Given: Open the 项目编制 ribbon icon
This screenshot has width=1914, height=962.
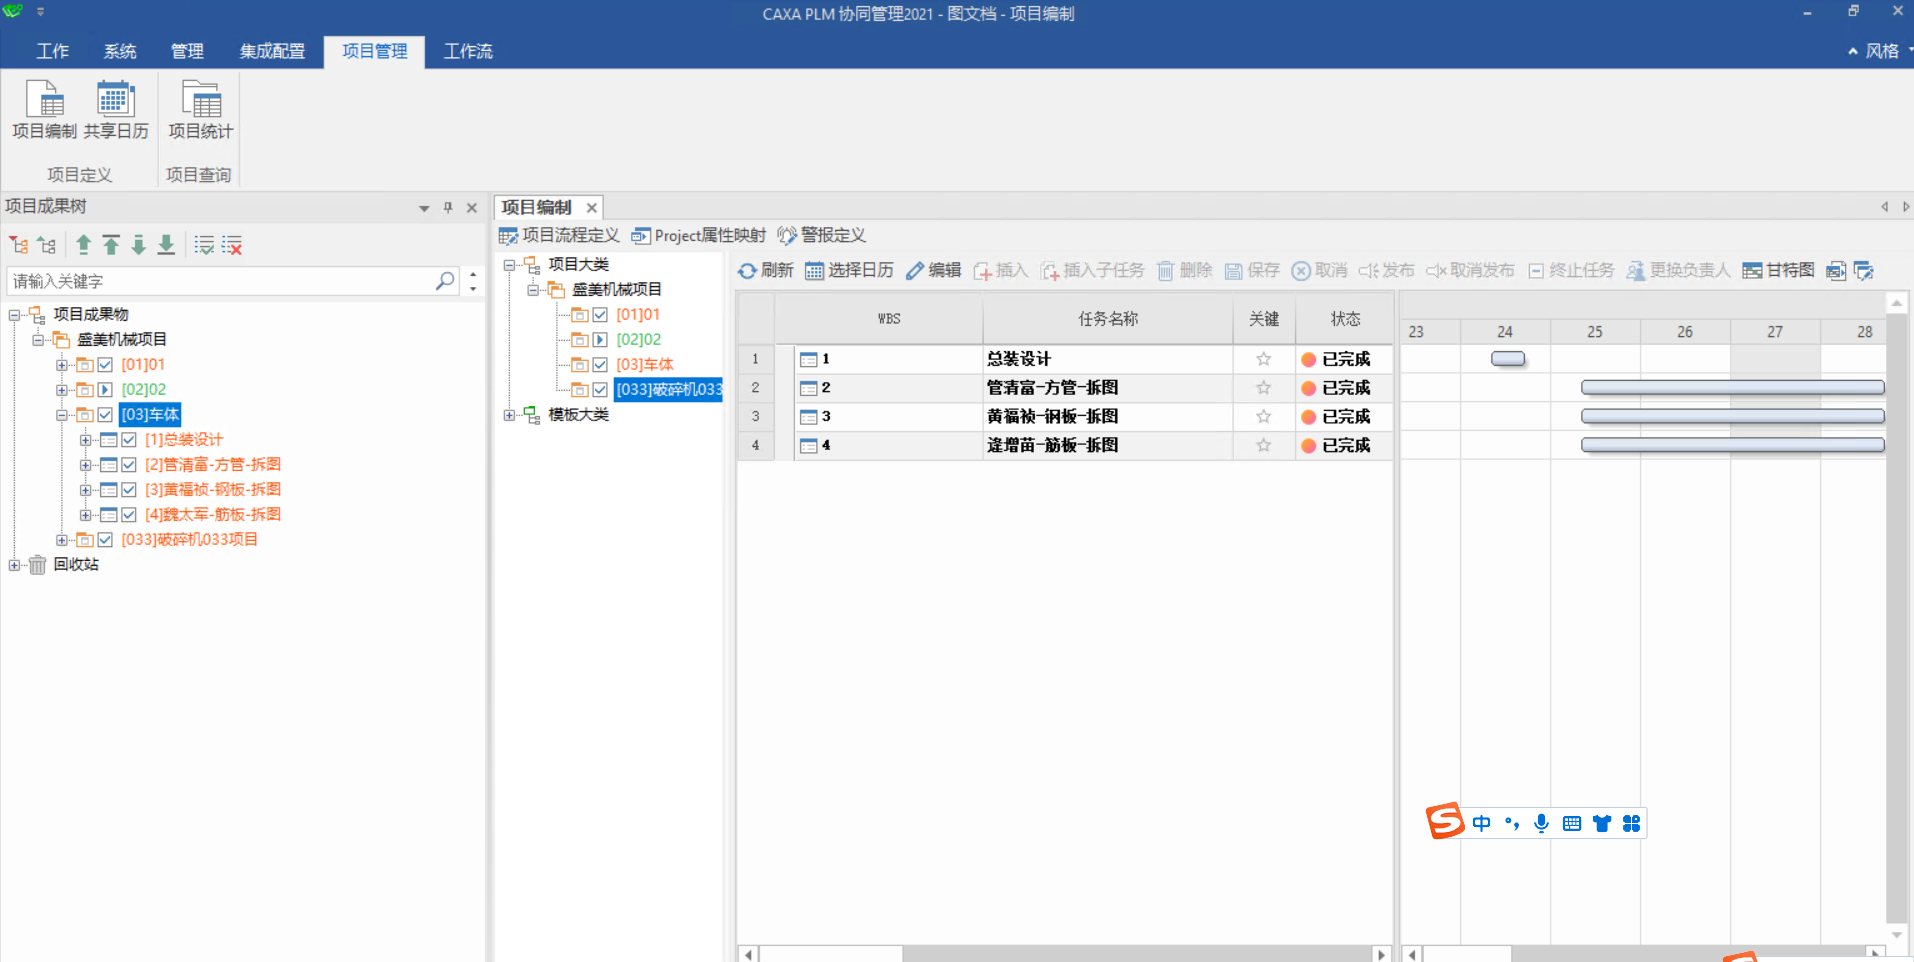Looking at the screenshot, I should click(44, 101).
